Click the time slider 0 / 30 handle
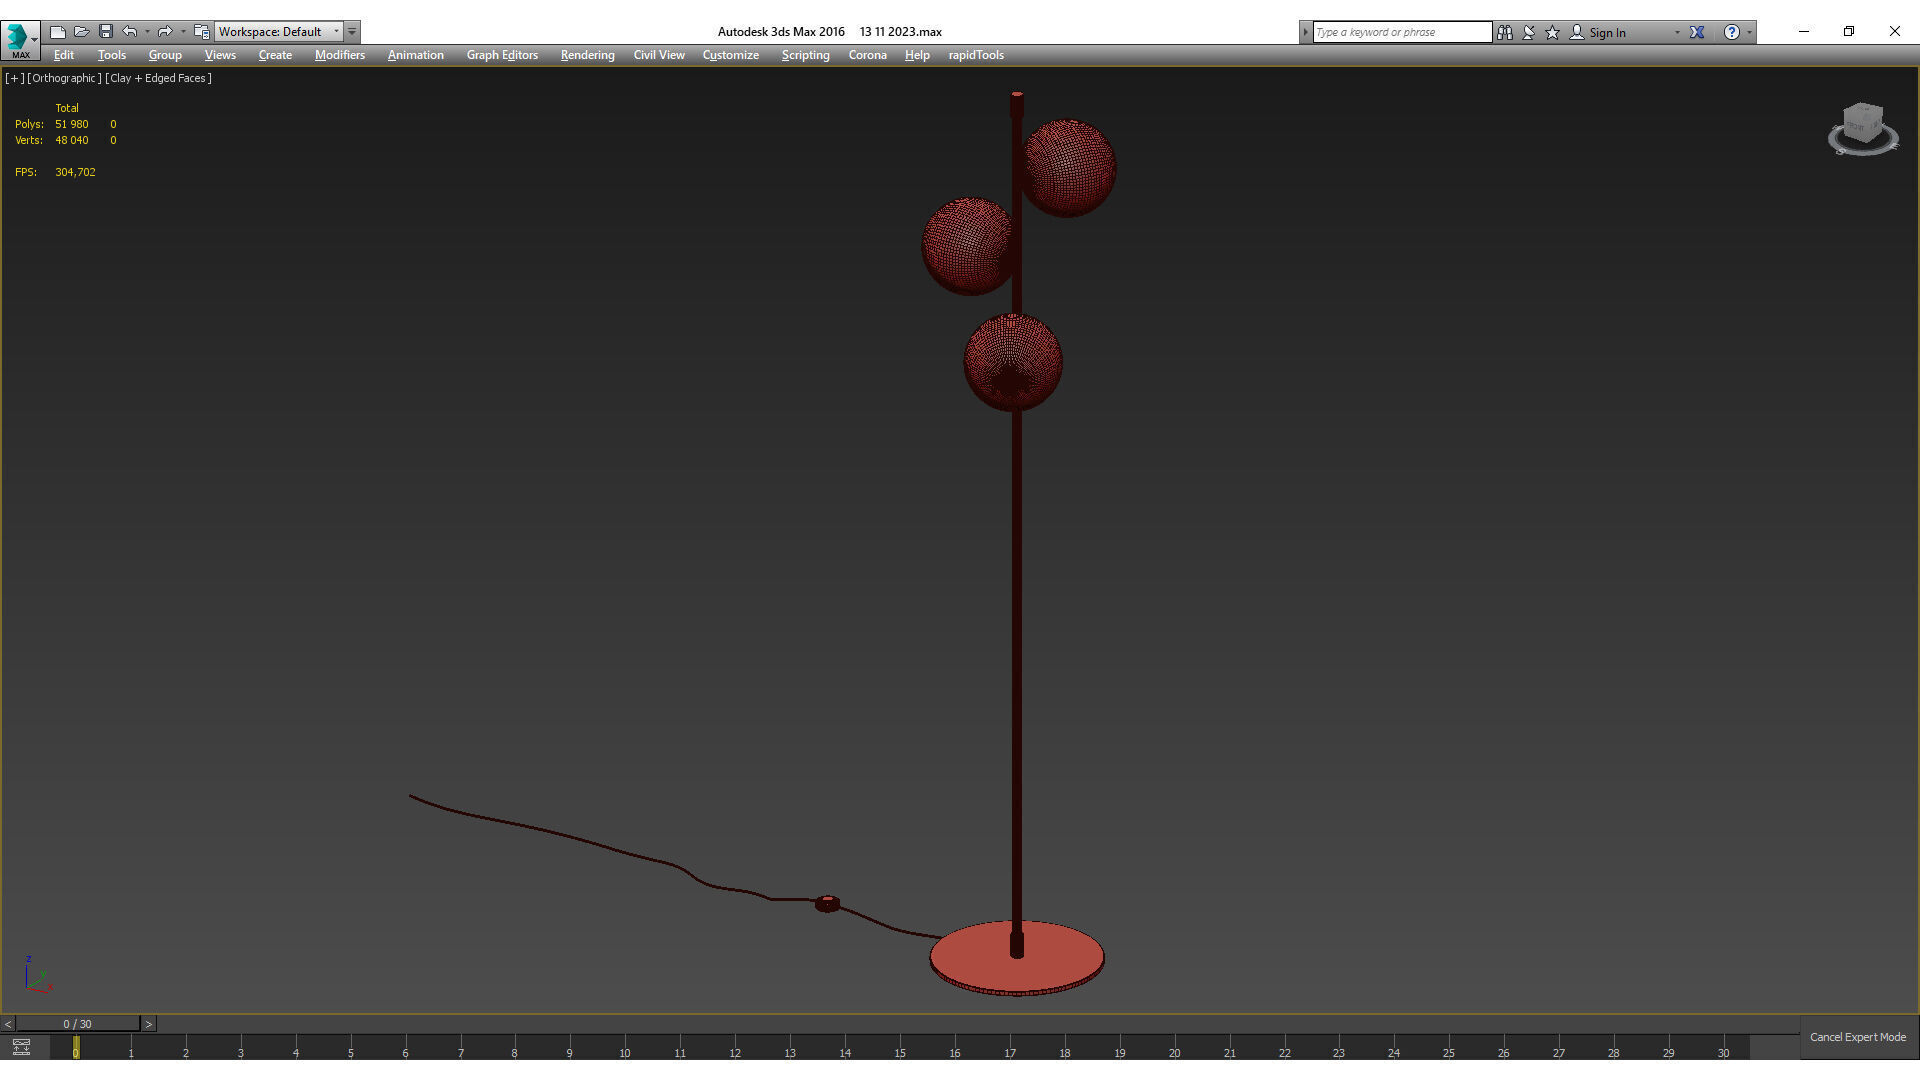Screen dimensions: 1920x1080 77,1024
